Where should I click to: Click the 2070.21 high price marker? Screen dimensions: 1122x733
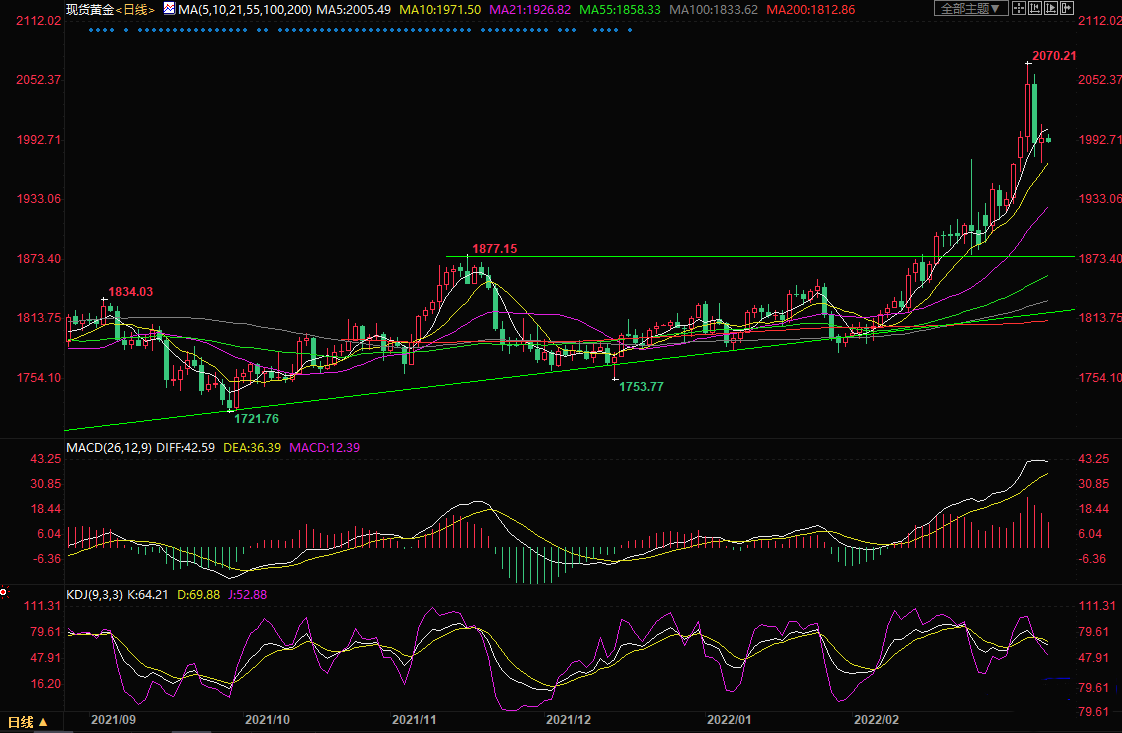click(x=1054, y=56)
